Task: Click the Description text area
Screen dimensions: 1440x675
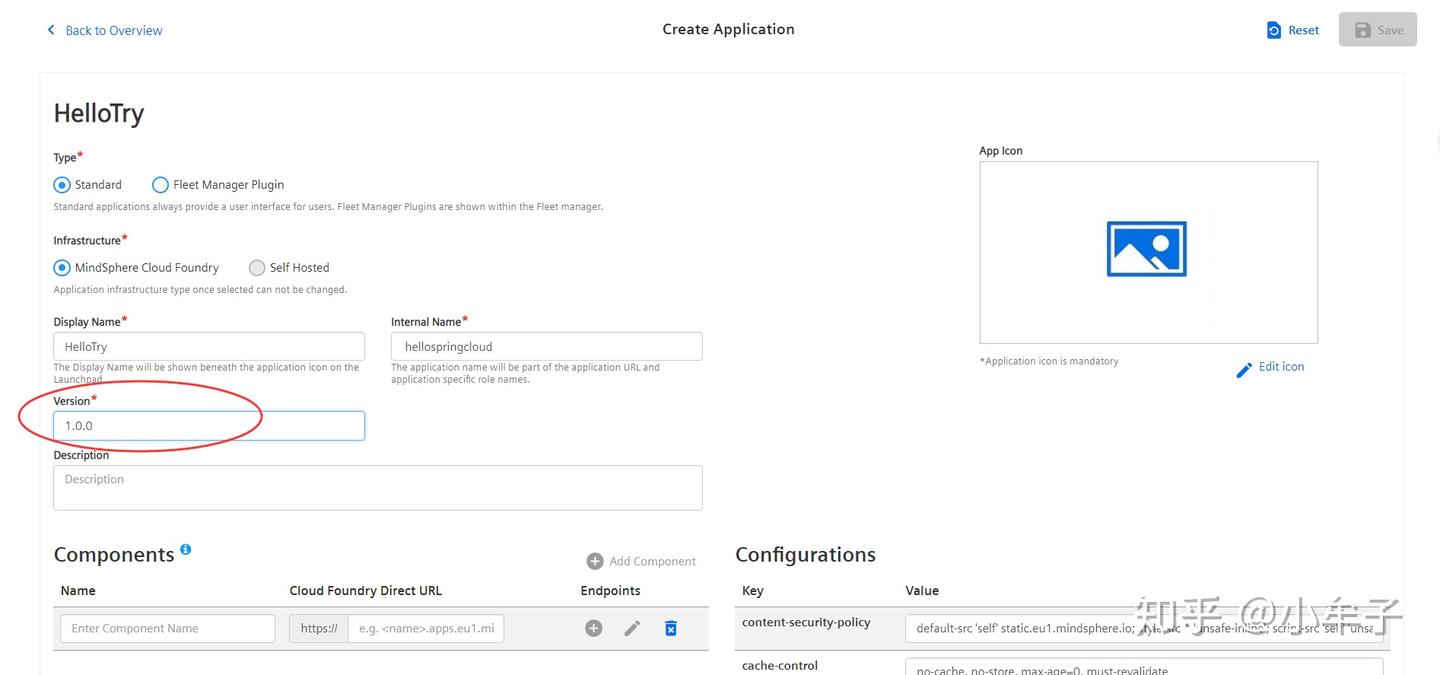Action: click(x=378, y=487)
